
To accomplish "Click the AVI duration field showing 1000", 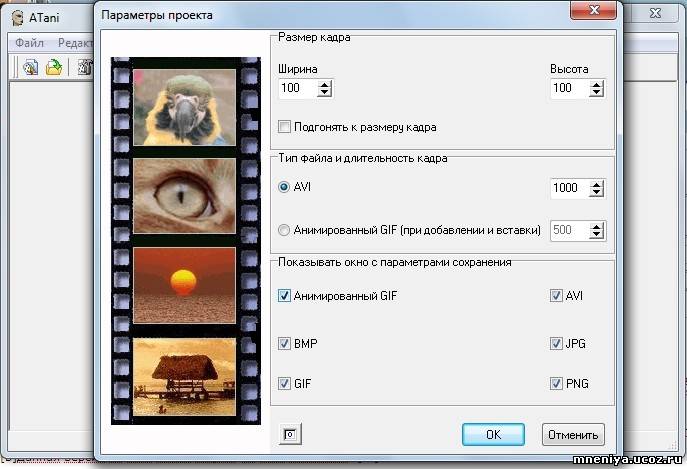I will coord(570,188).
